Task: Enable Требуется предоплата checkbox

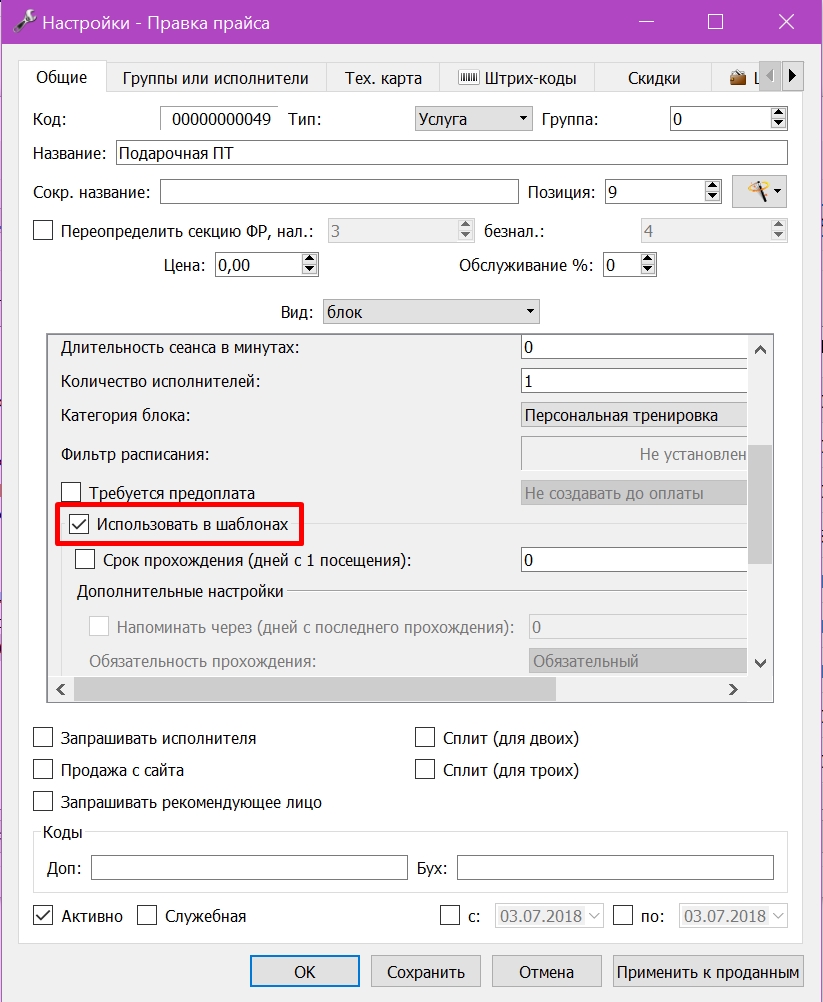Action: [71, 492]
